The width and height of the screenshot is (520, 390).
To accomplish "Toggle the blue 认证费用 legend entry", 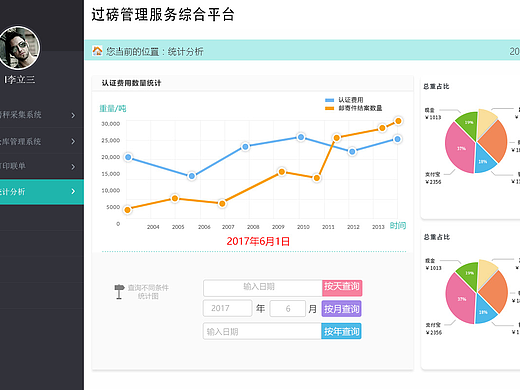I will pyautogui.click(x=344, y=100).
